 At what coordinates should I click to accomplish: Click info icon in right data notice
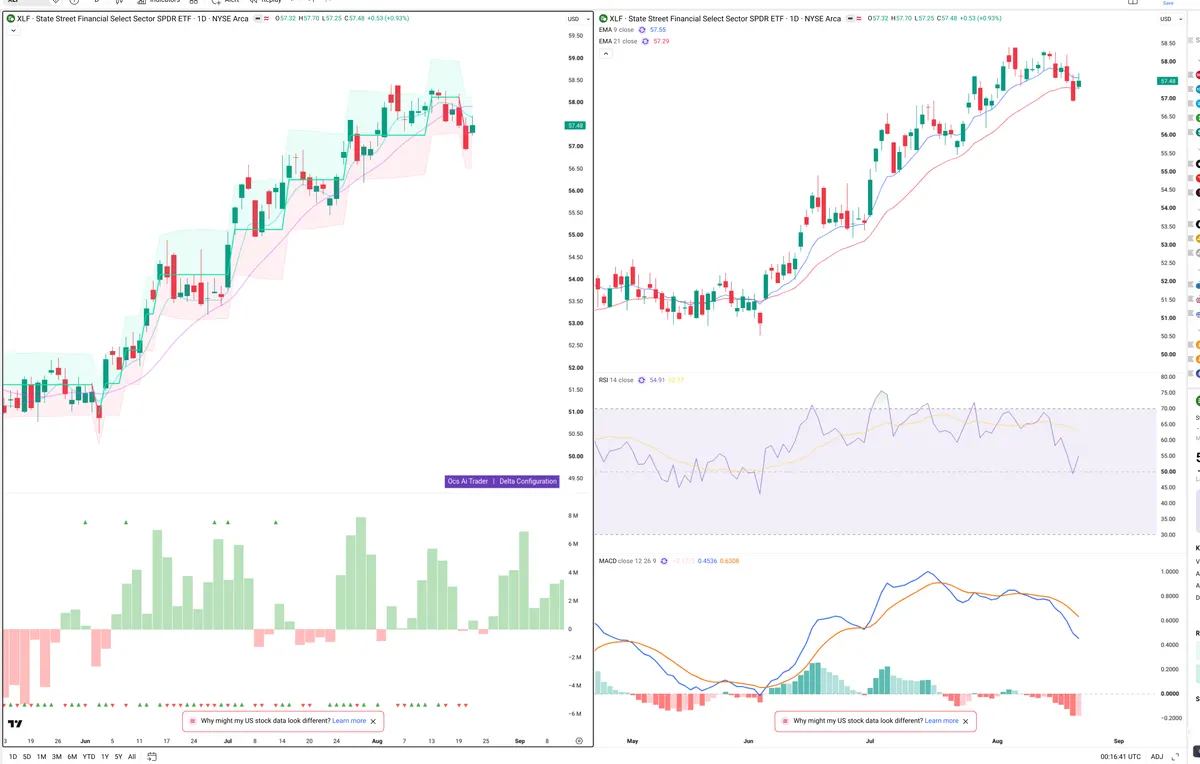[784, 720]
